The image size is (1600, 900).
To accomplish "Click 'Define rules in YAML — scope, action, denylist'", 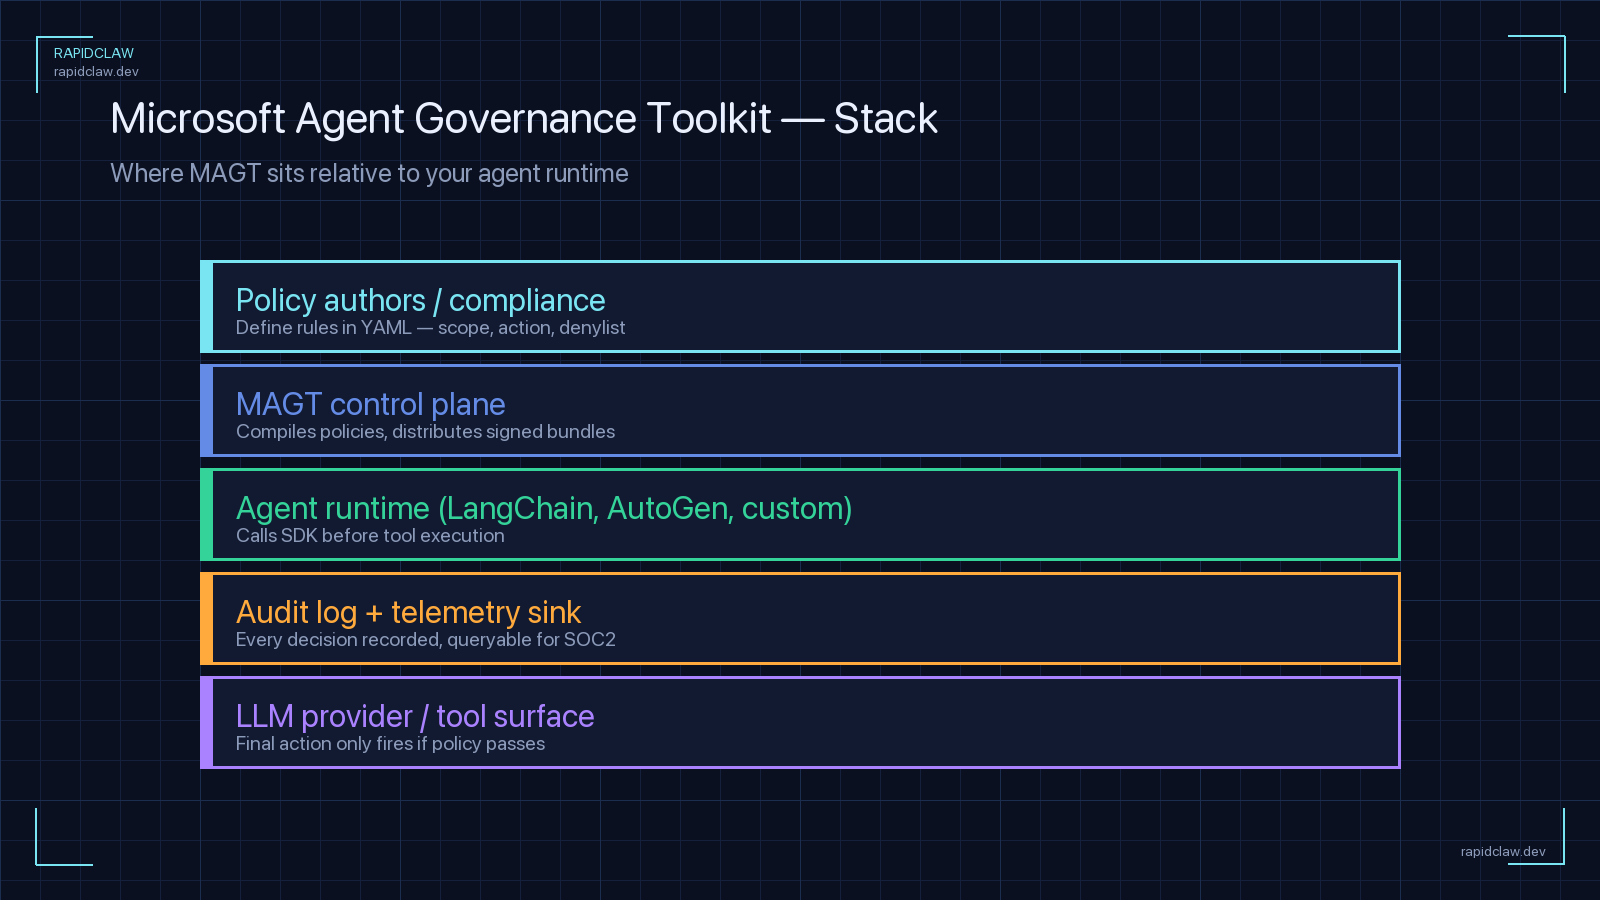I will pos(430,328).
